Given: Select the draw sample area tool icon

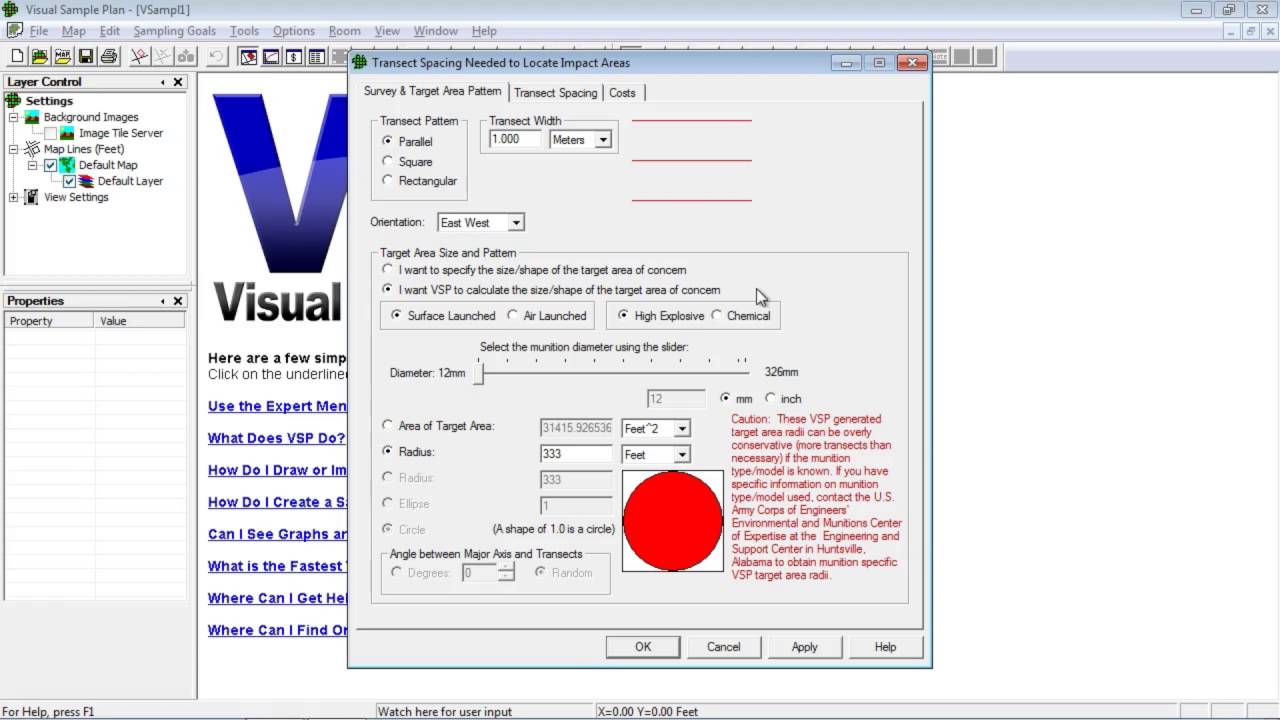Looking at the screenshot, I should [x=140, y=57].
